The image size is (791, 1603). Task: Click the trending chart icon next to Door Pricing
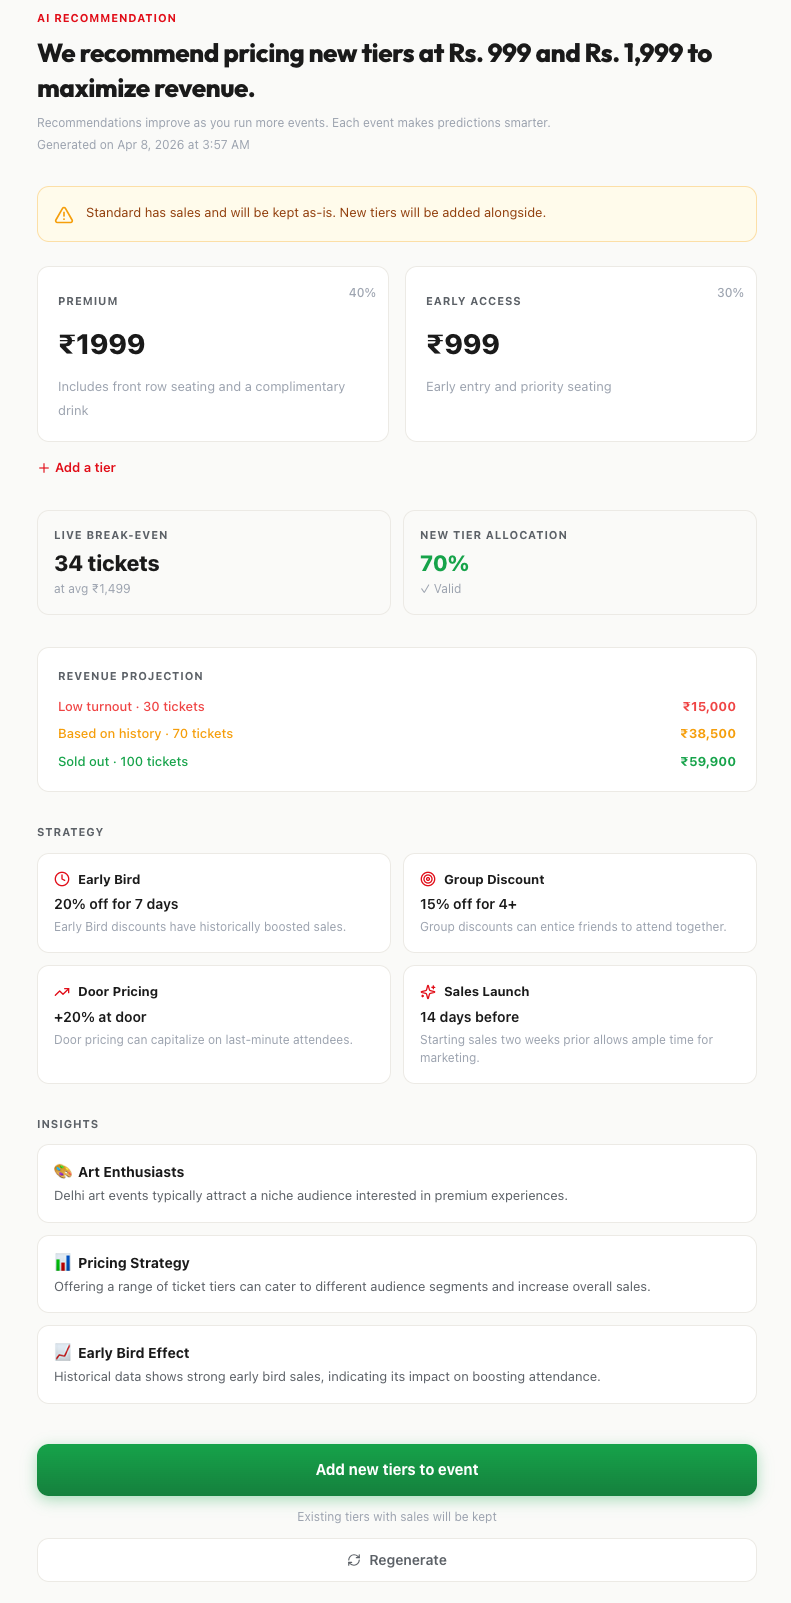click(x=62, y=991)
